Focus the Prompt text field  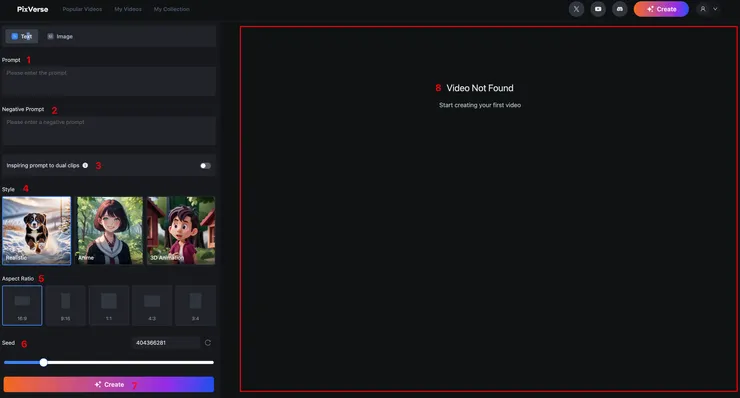click(109, 81)
